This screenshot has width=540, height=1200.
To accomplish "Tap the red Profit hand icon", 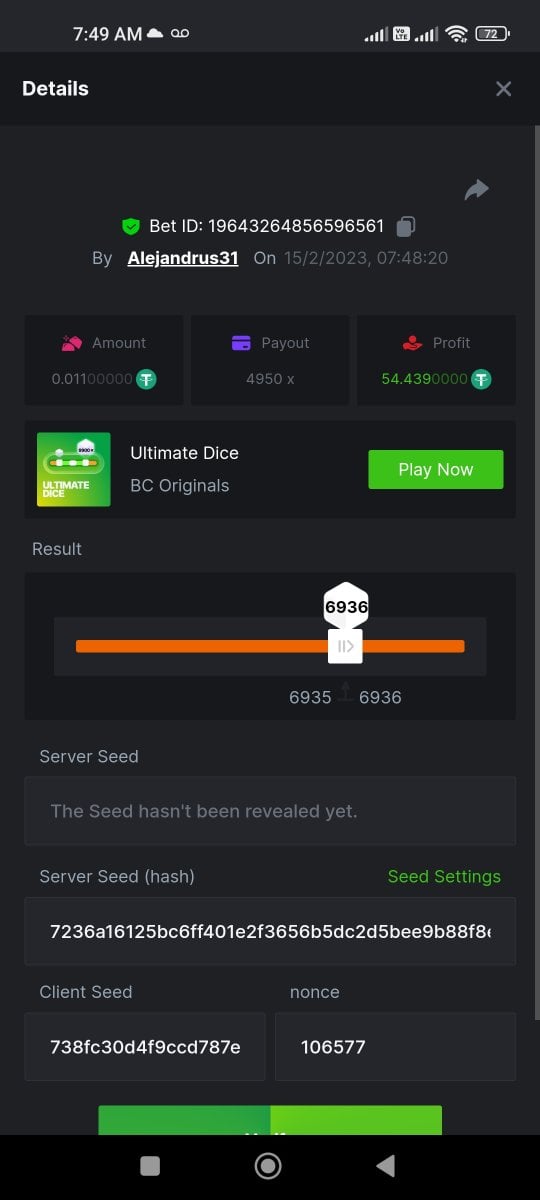I will pyautogui.click(x=412, y=343).
